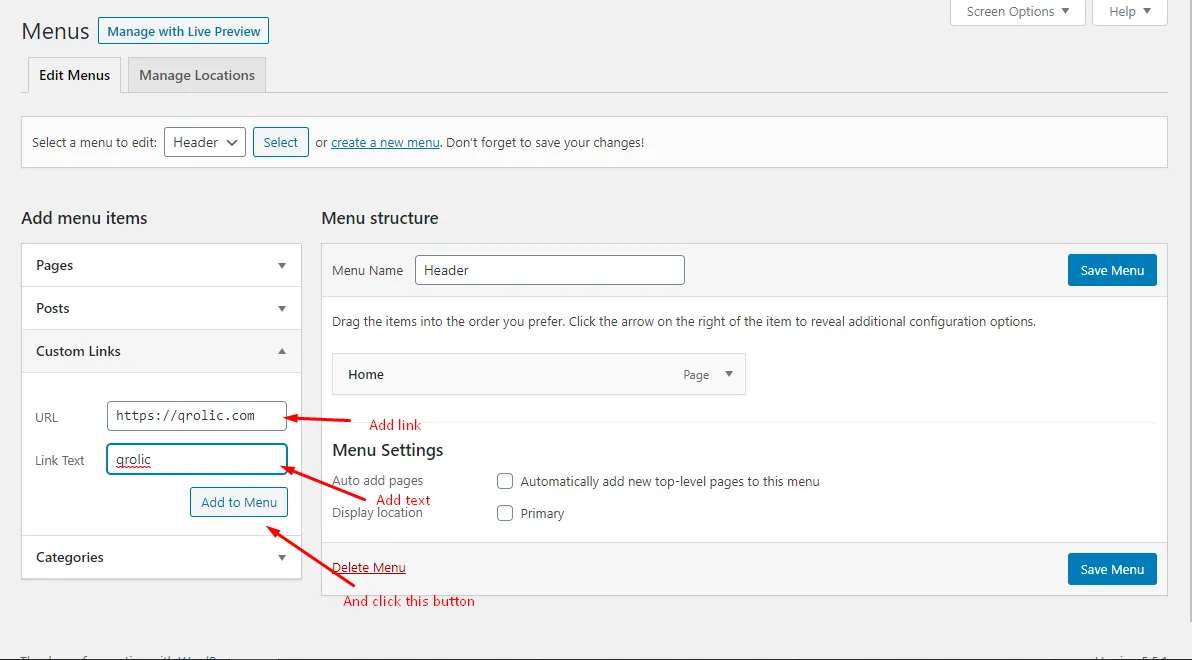Enable automatically add new top-level pages

505,481
